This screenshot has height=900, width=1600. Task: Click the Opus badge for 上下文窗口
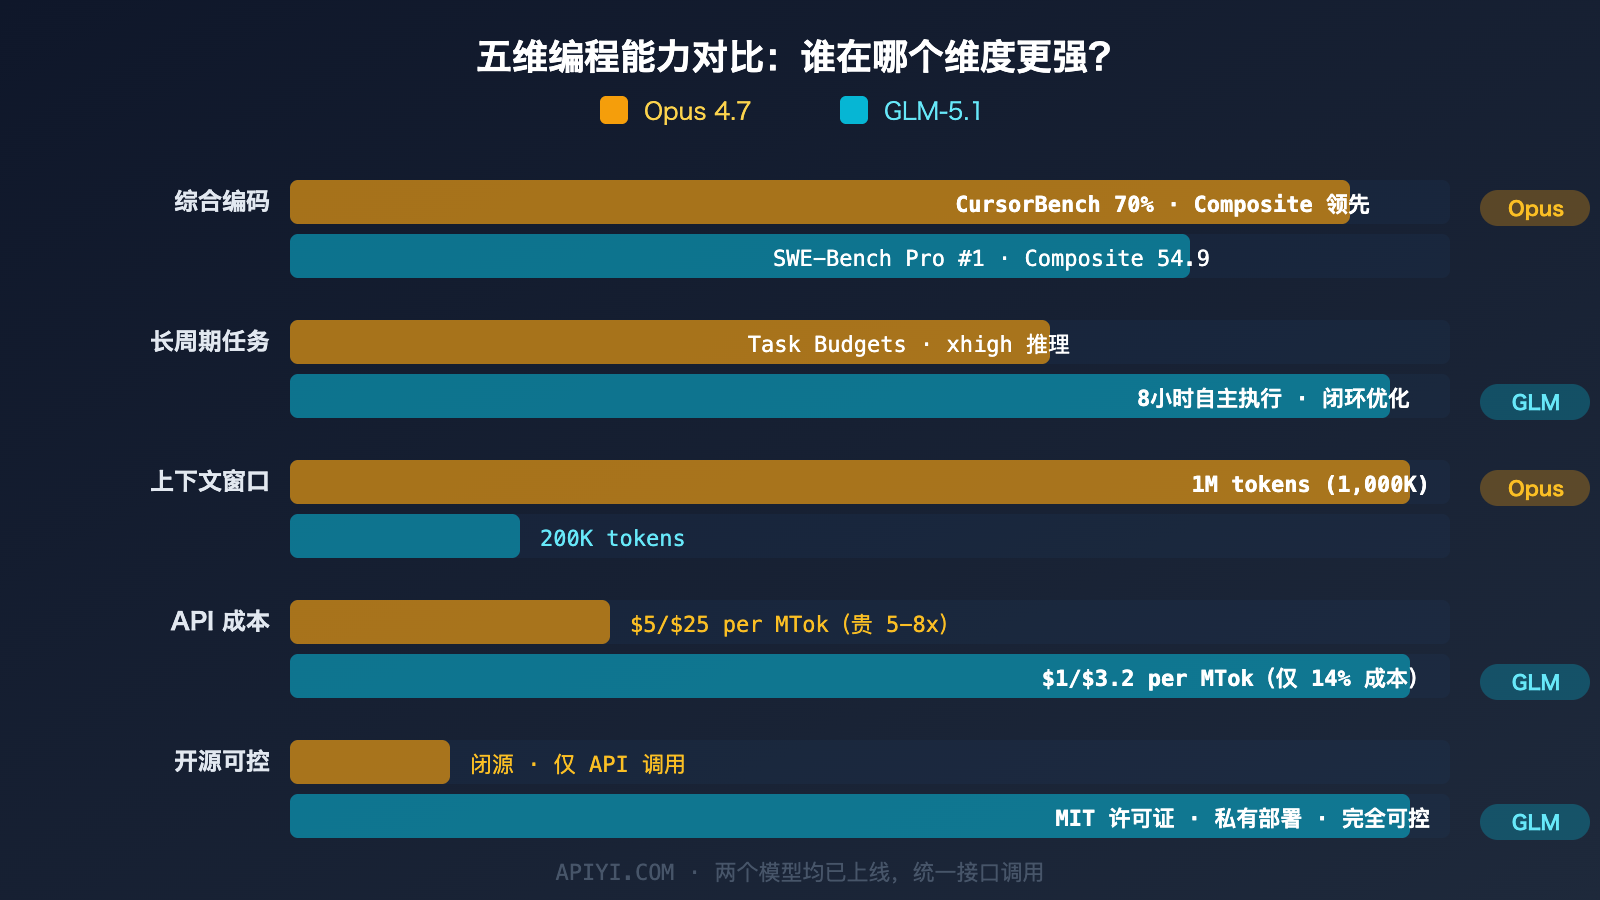1534,488
